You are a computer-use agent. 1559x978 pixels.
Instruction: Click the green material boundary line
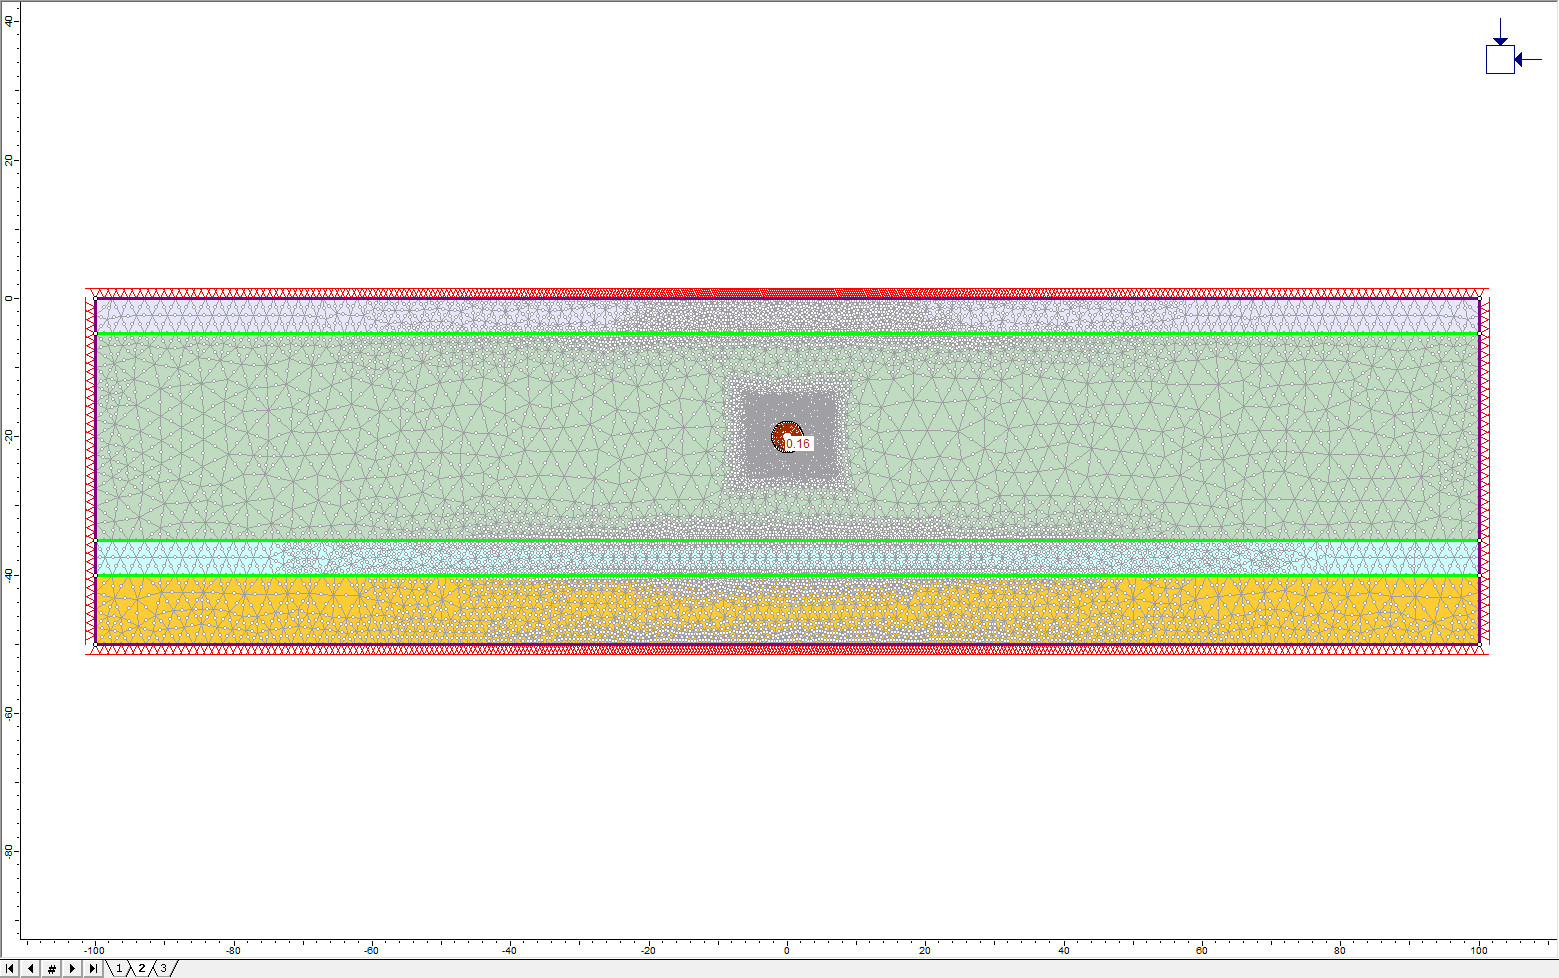pyautogui.click(x=400, y=333)
